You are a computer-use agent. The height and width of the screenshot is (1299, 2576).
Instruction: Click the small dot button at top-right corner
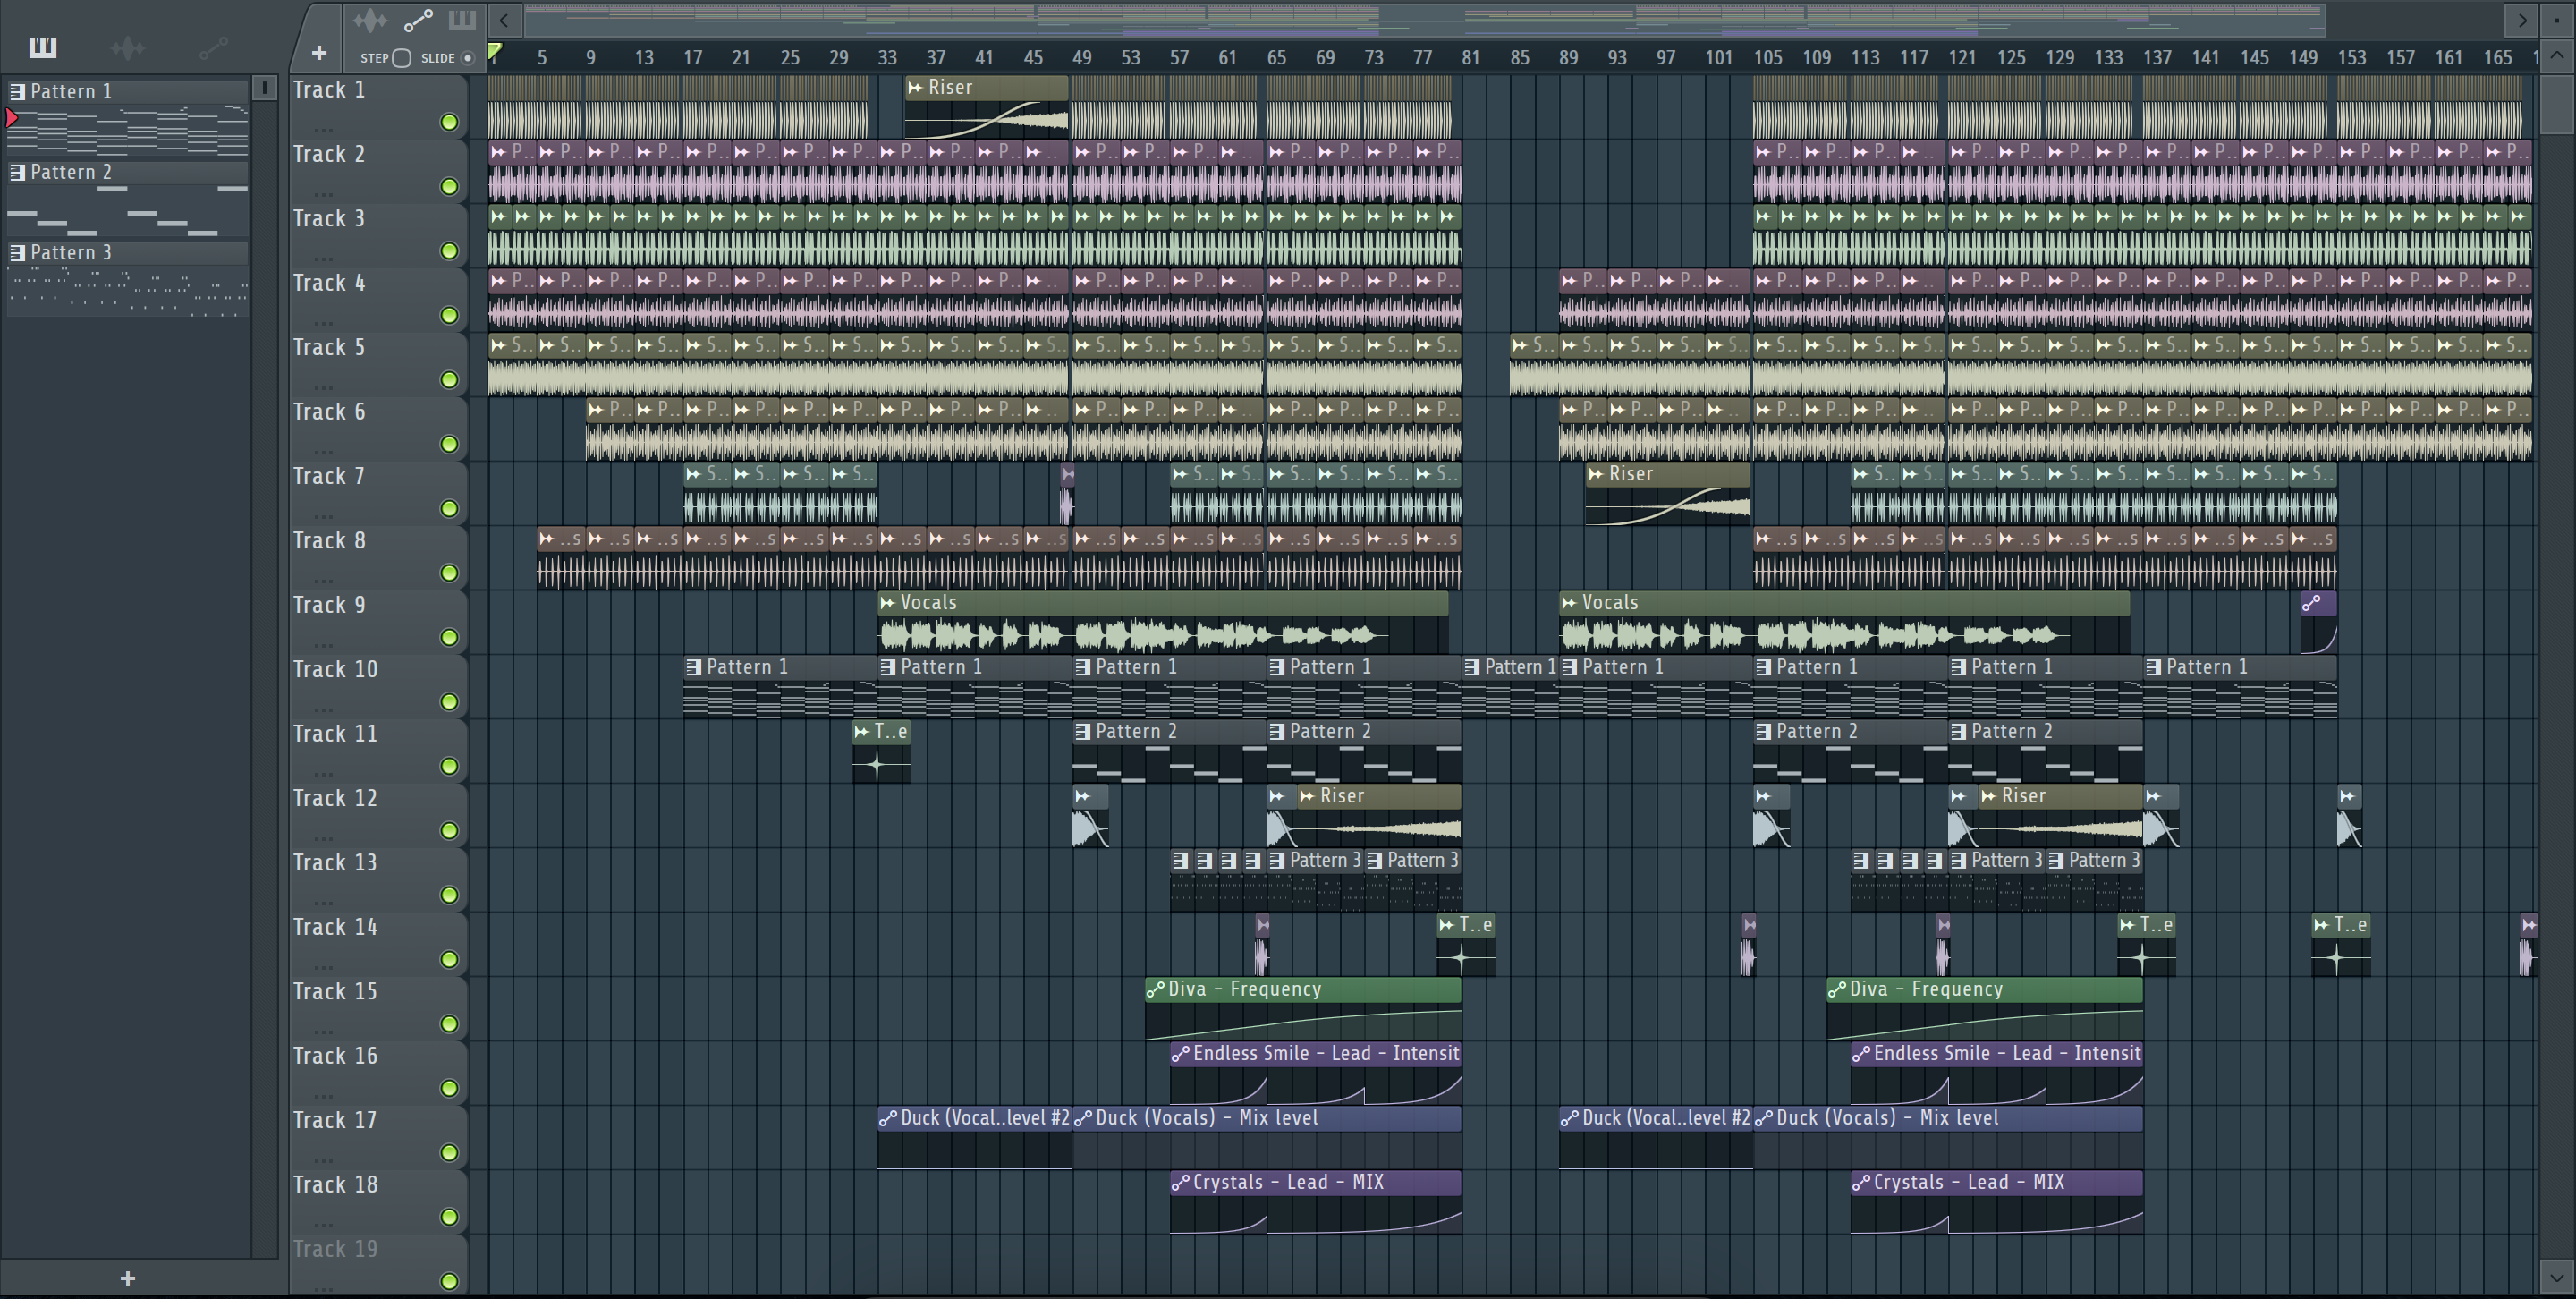pyautogui.click(x=2557, y=20)
